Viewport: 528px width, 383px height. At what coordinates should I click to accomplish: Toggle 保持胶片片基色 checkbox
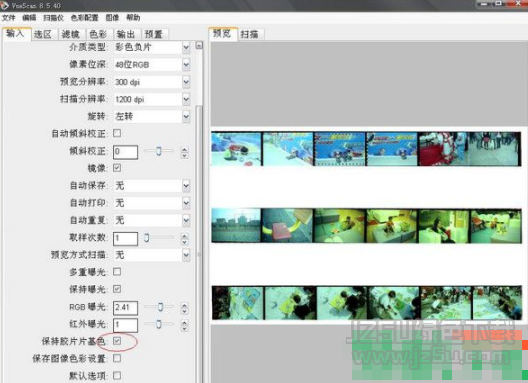pos(117,341)
